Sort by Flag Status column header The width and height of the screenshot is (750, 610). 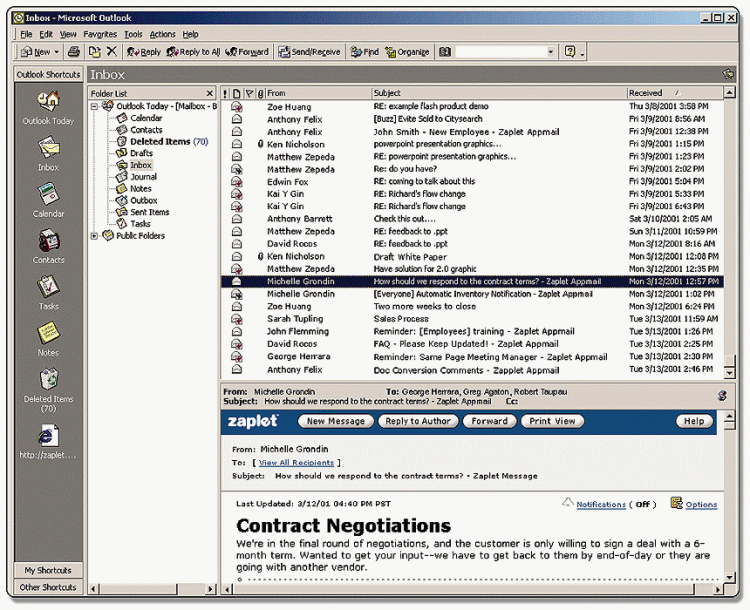tap(249, 93)
